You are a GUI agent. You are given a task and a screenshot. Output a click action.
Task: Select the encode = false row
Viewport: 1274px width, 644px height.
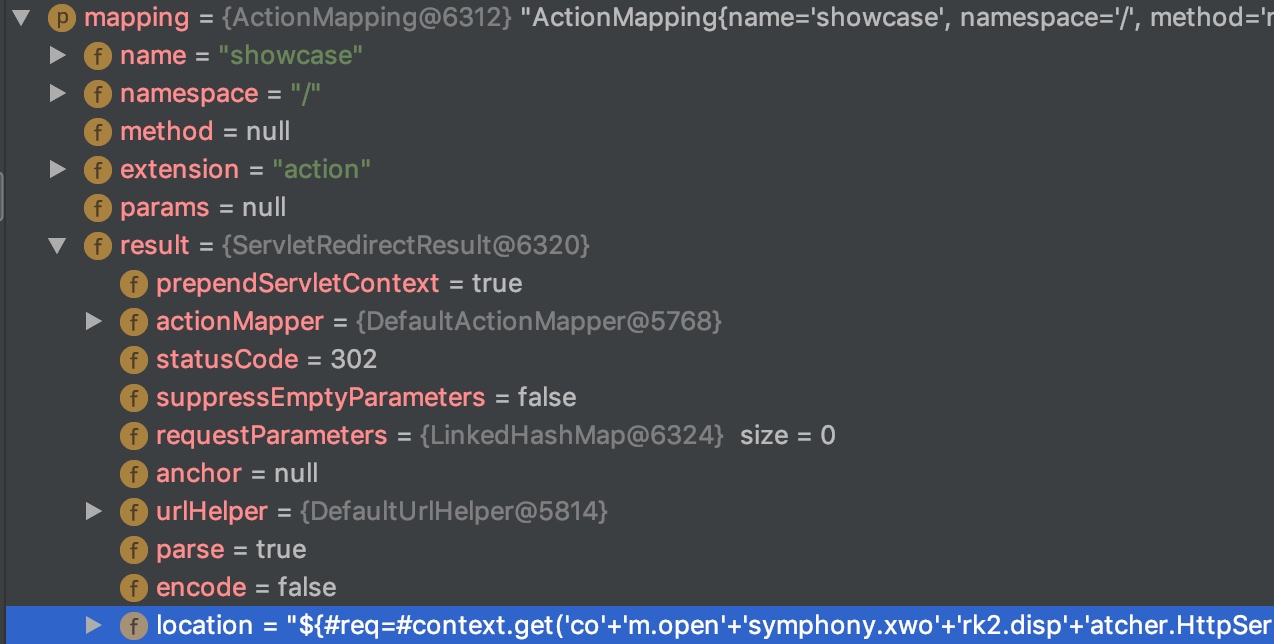640,587
